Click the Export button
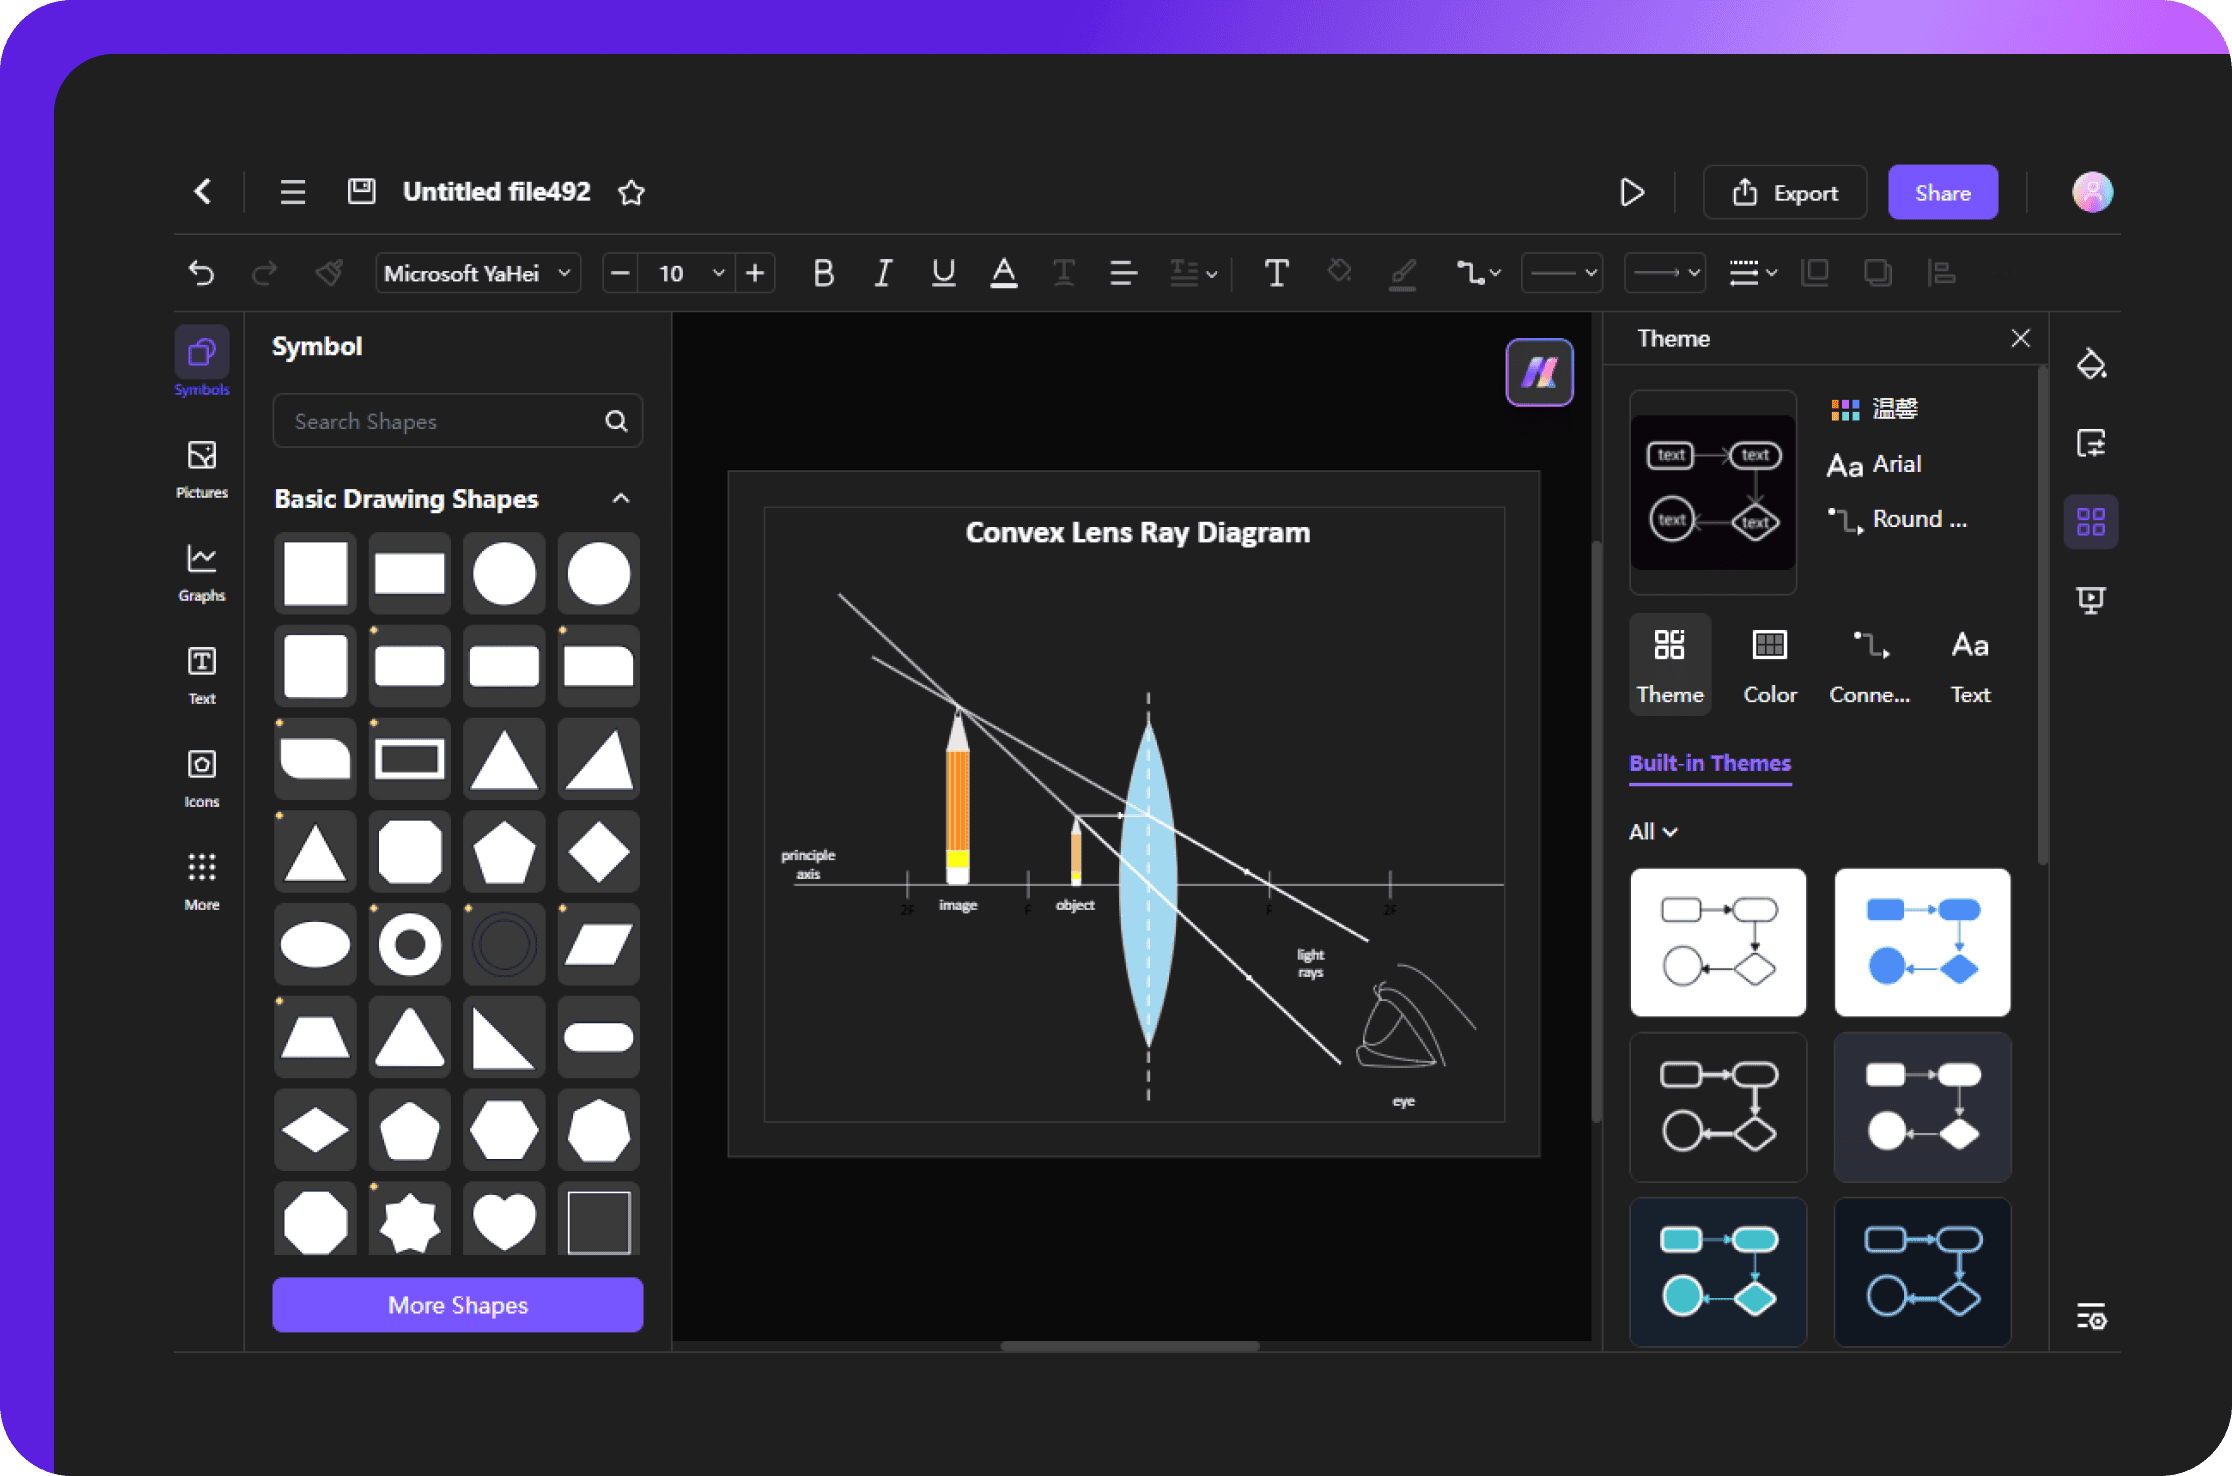The width and height of the screenshot is (2232, 1476). point(1787,191)
